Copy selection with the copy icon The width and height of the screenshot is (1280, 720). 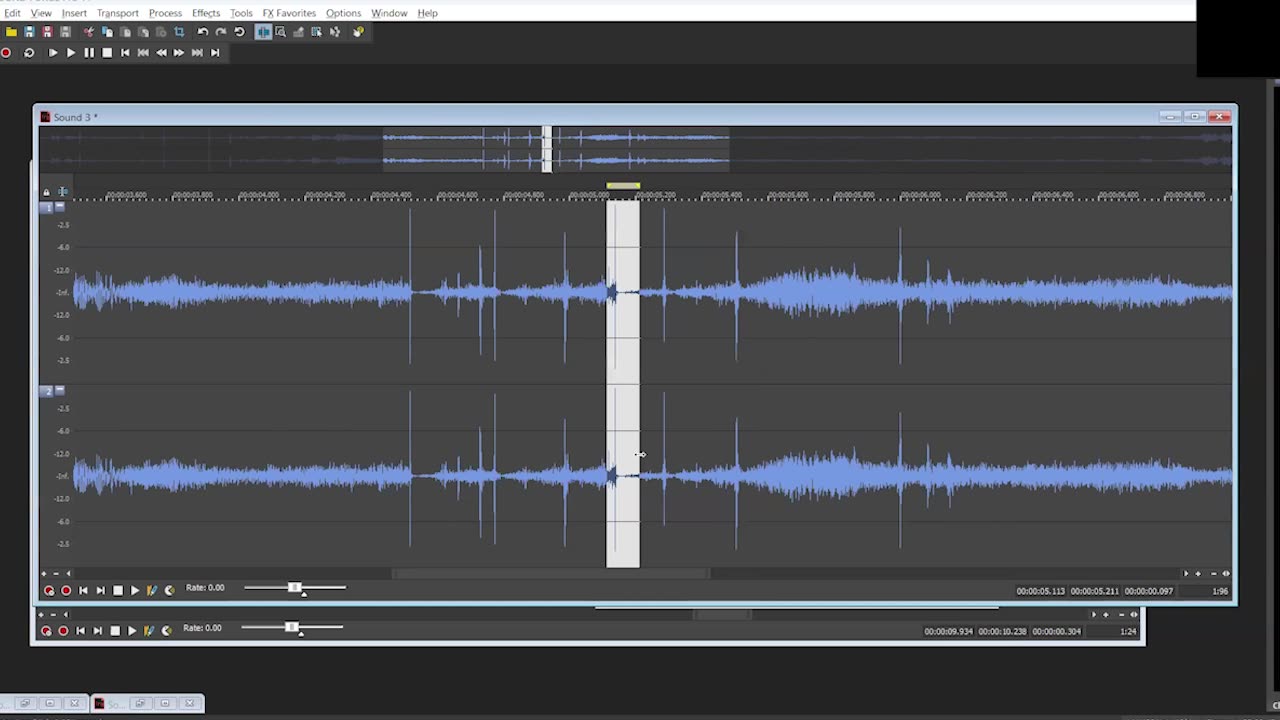[x=107, y=32]
